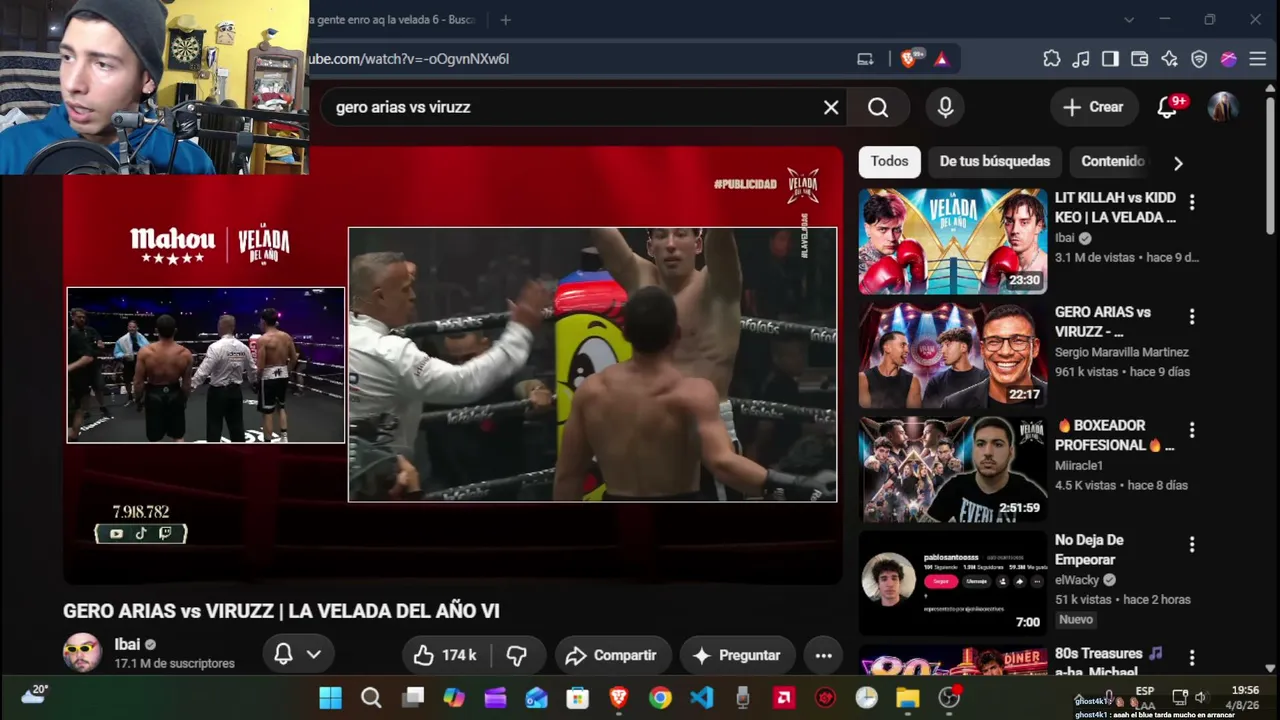Open options for No Deja De Empeorar video
1280x720 pixels.
click(1191, 544)
